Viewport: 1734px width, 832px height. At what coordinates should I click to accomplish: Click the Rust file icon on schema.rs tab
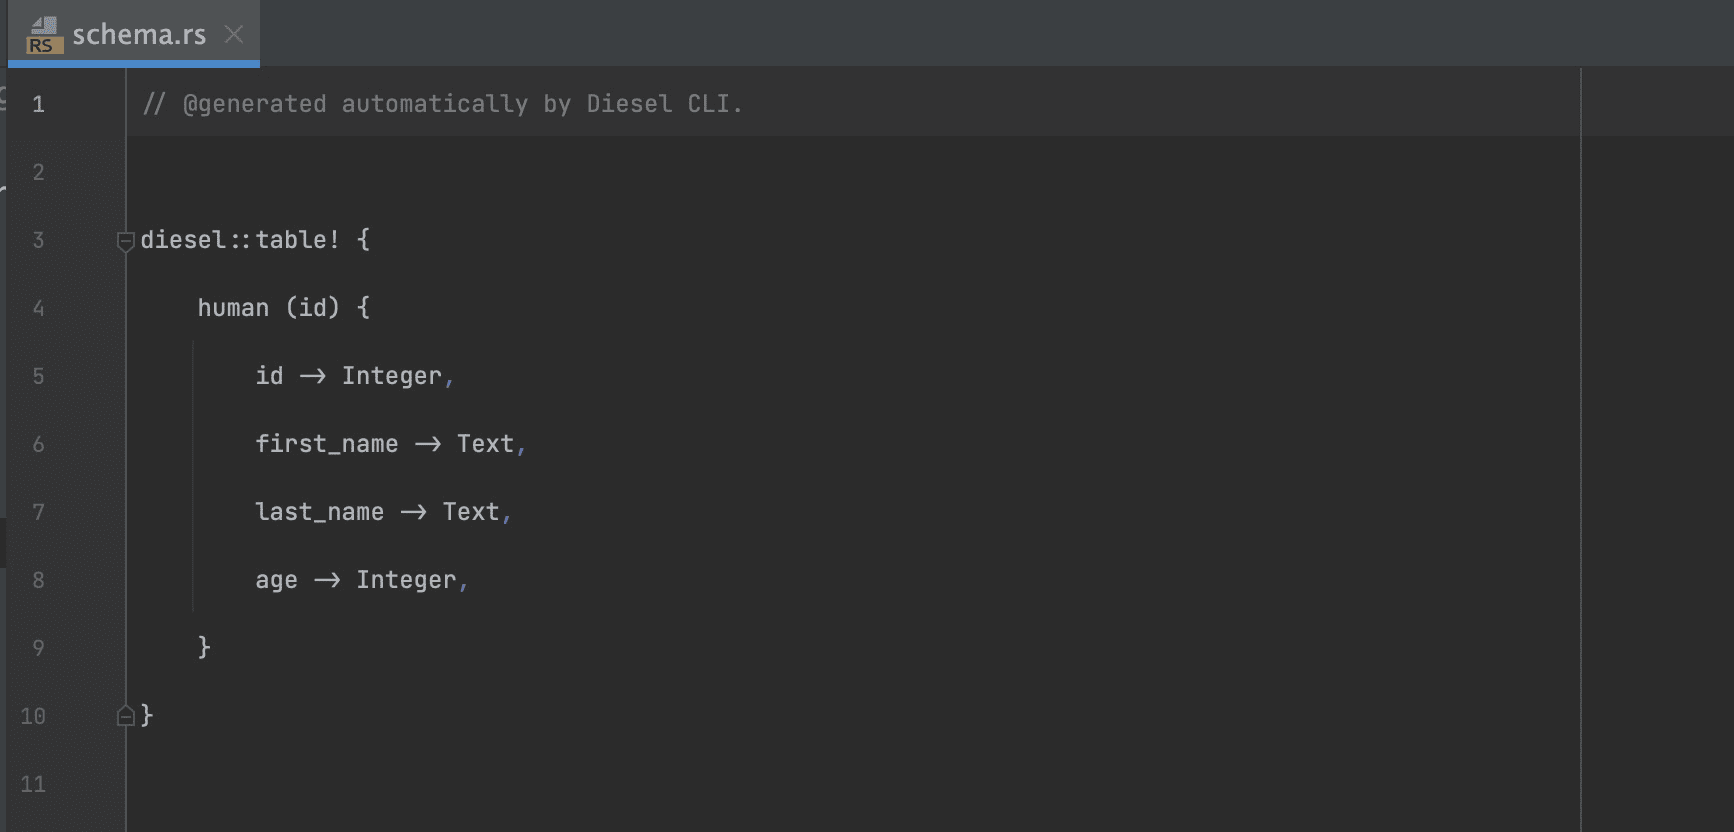44,35
